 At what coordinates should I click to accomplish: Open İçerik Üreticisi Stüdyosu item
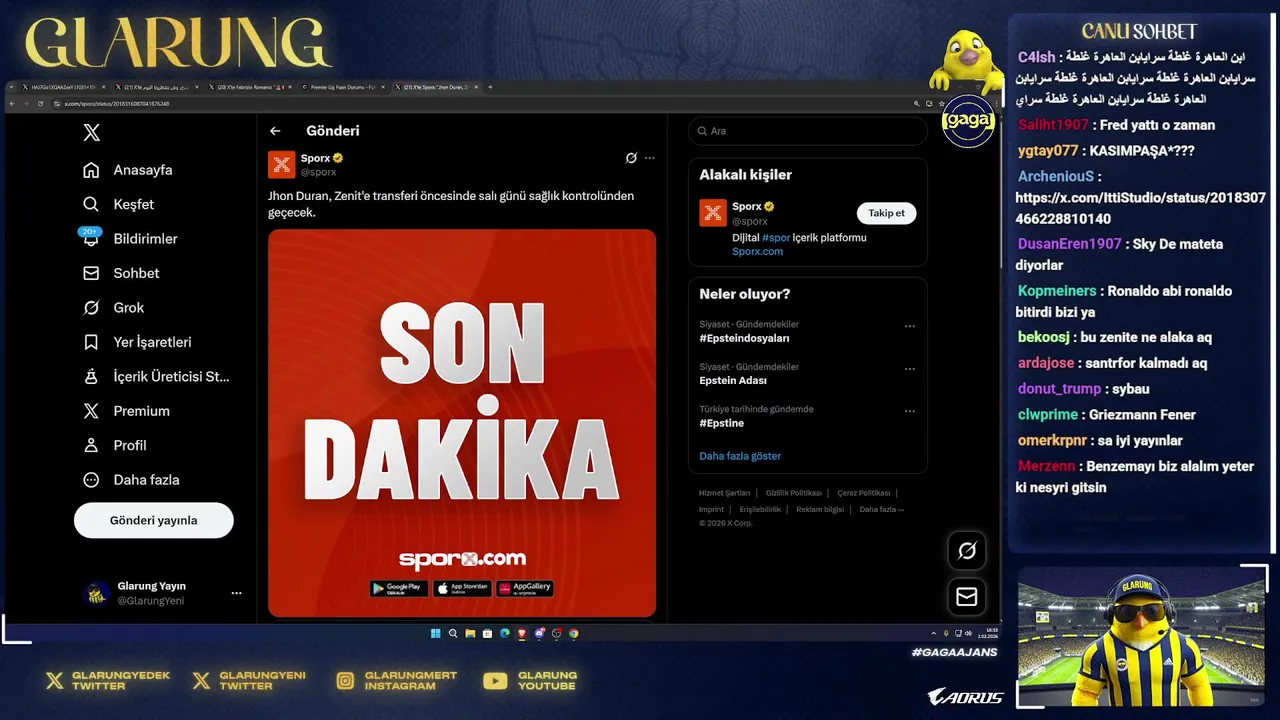pos(156,376)
